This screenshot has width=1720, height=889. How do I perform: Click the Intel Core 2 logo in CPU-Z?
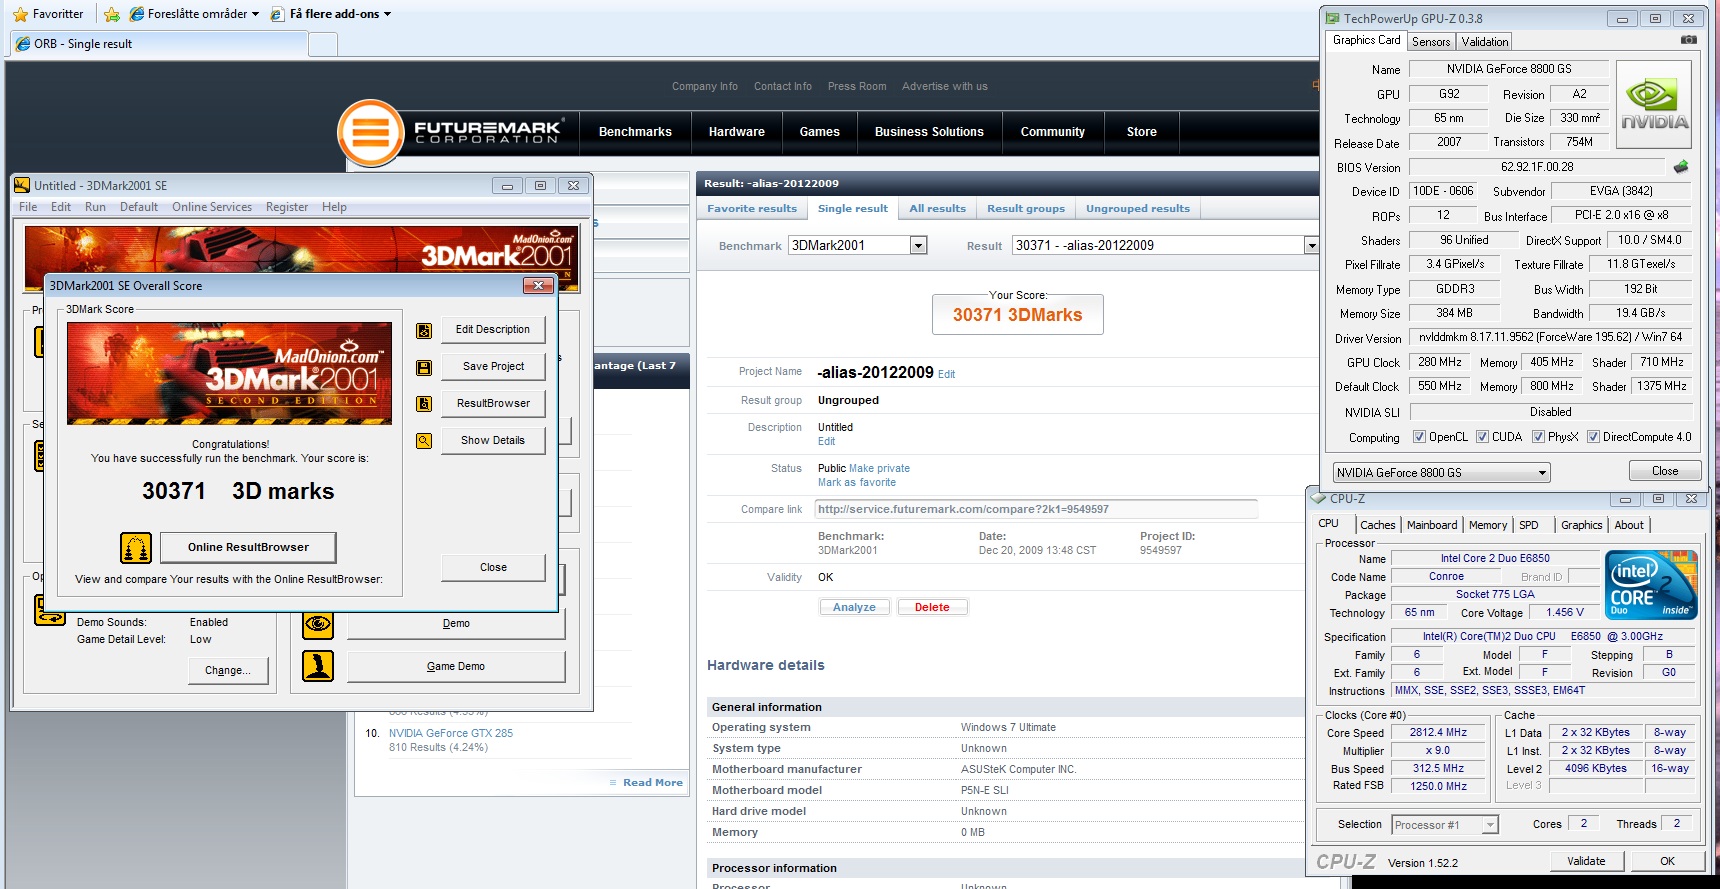coord(1651,584)
